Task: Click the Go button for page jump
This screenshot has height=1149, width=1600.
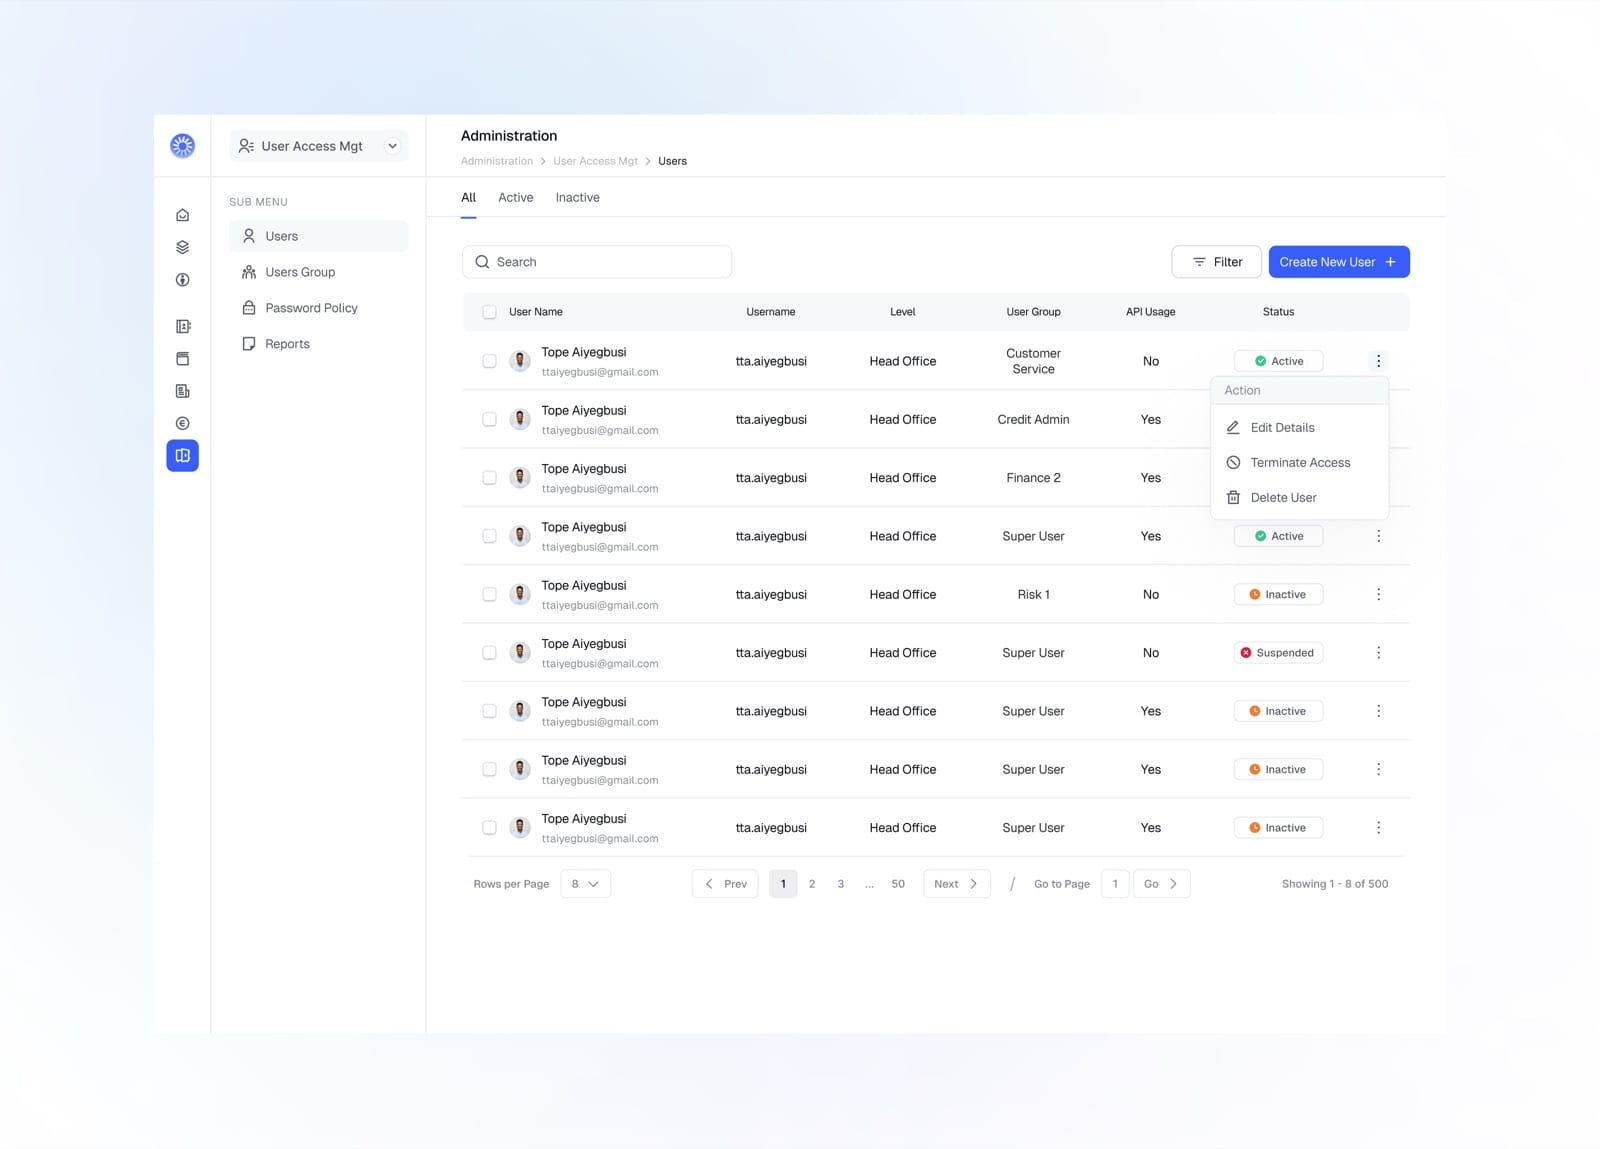Action: click(x=1161, y=884)
